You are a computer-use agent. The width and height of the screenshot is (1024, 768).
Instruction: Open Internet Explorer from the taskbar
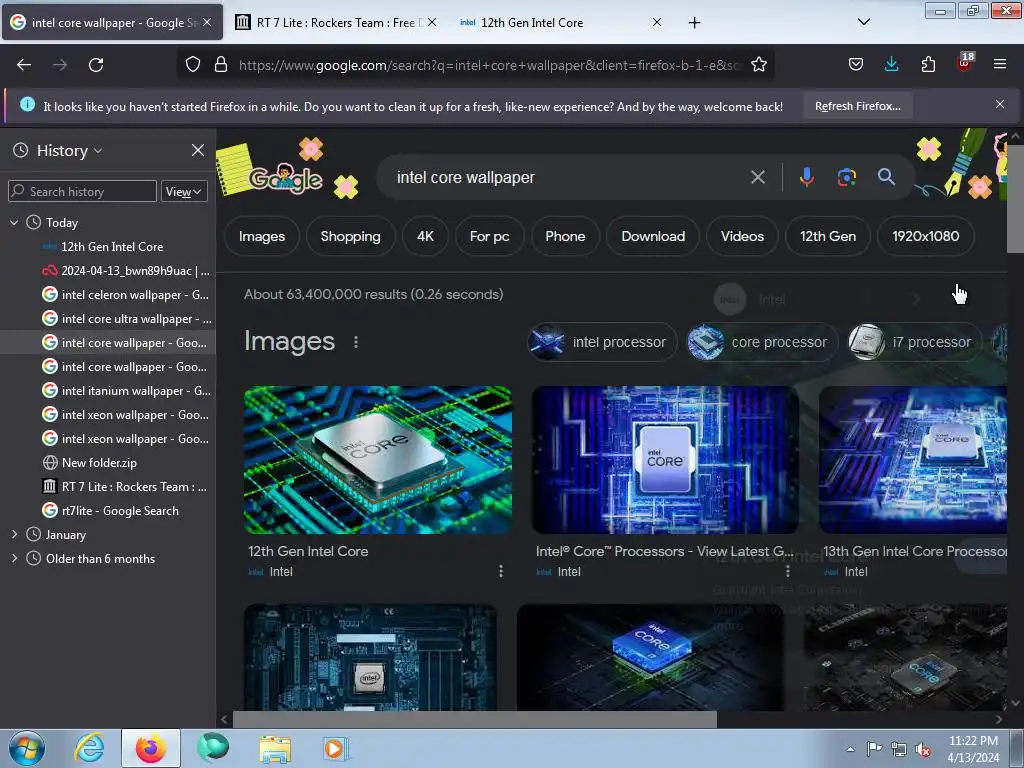[89, 748]
